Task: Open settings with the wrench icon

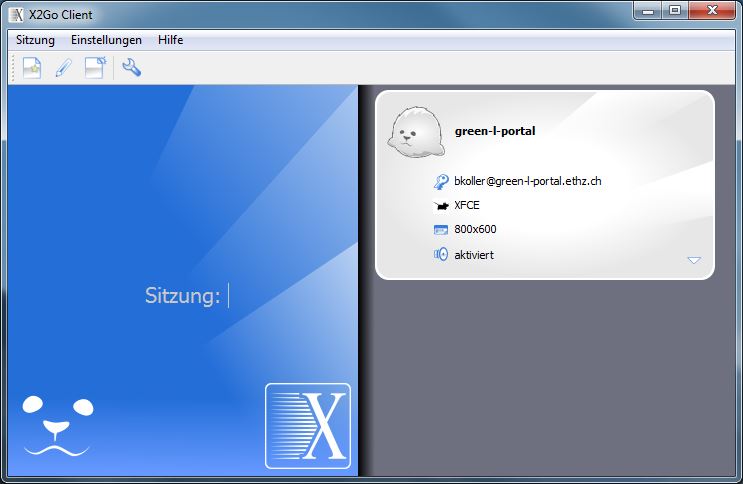Action: [x=132, y=67]
